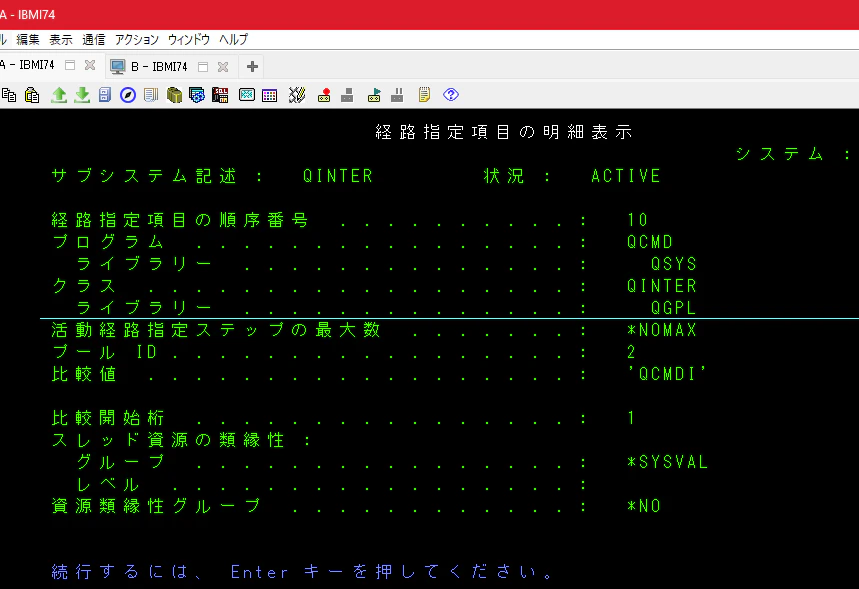Click the プール ID label
The image size is (859, 589).
[x=105, y=352]
